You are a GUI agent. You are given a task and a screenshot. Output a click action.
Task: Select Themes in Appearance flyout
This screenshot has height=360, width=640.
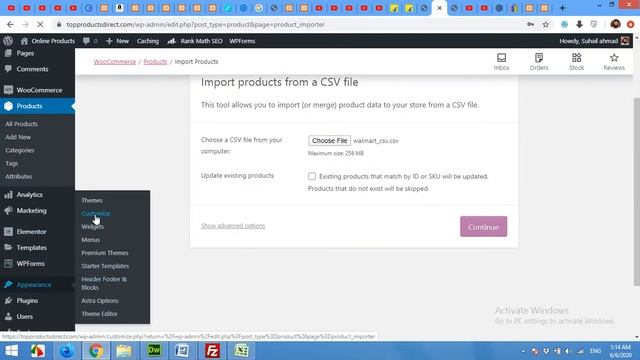(92, 200)
